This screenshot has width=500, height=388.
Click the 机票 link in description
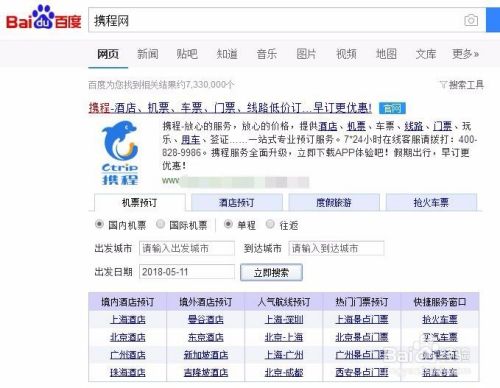coord(356,126)
